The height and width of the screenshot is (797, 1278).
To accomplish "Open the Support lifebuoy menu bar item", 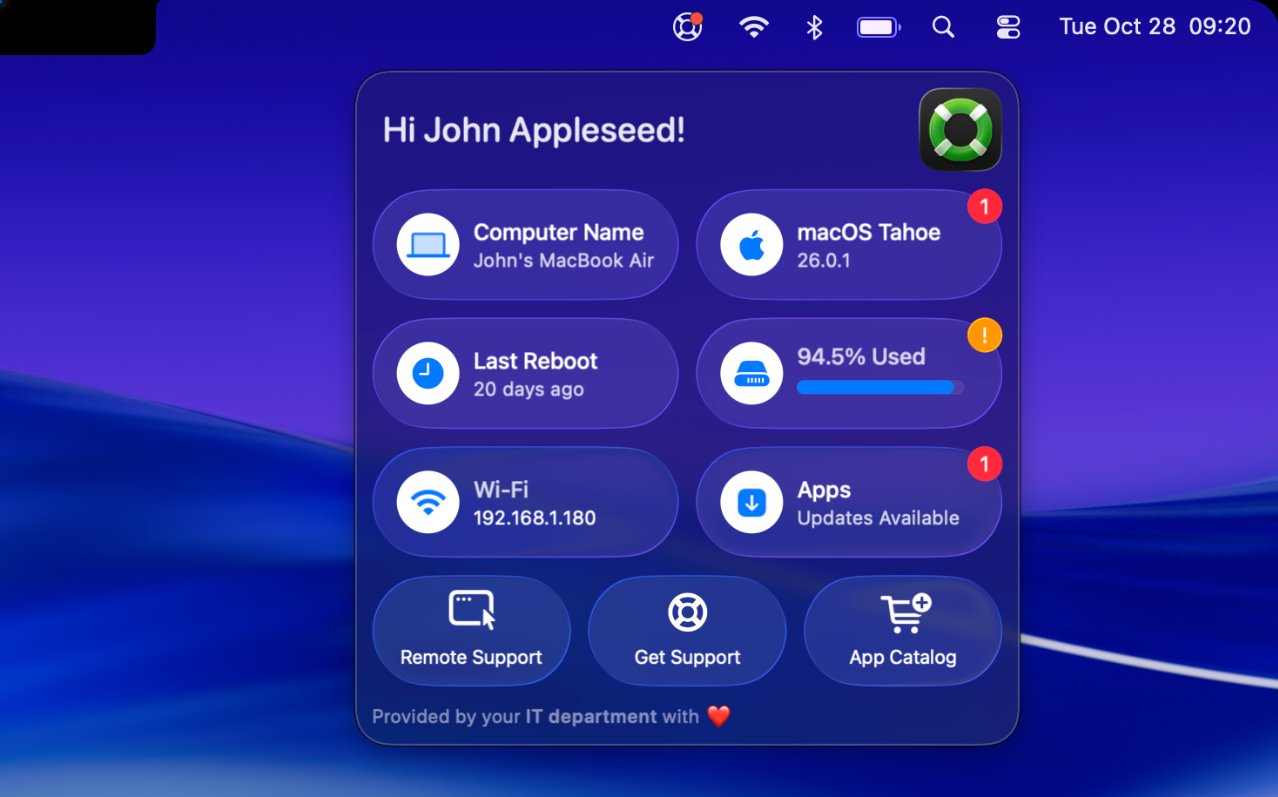I will coord(688,27).
